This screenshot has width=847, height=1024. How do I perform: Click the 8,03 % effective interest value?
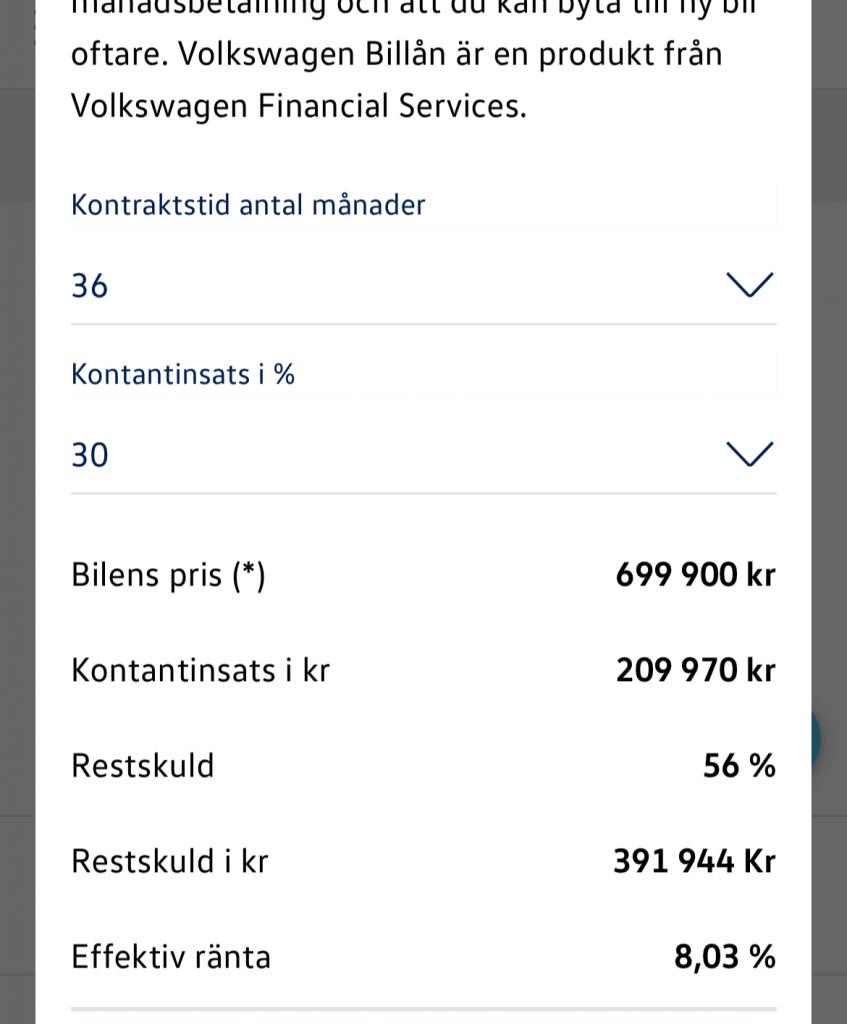(x=725, y=957)
